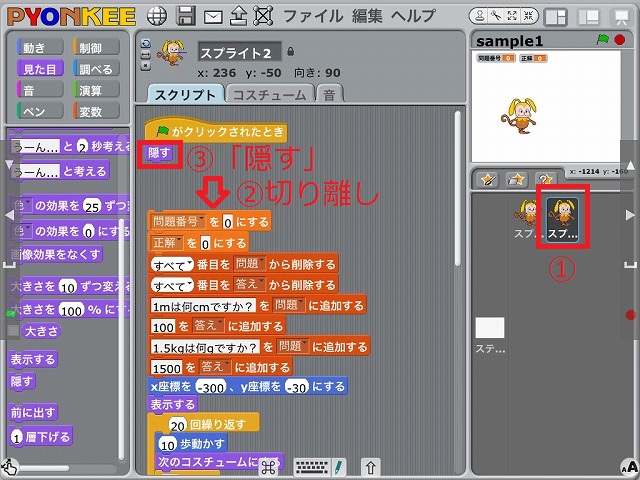Select the ステージ thumbnail

(490, 328)
